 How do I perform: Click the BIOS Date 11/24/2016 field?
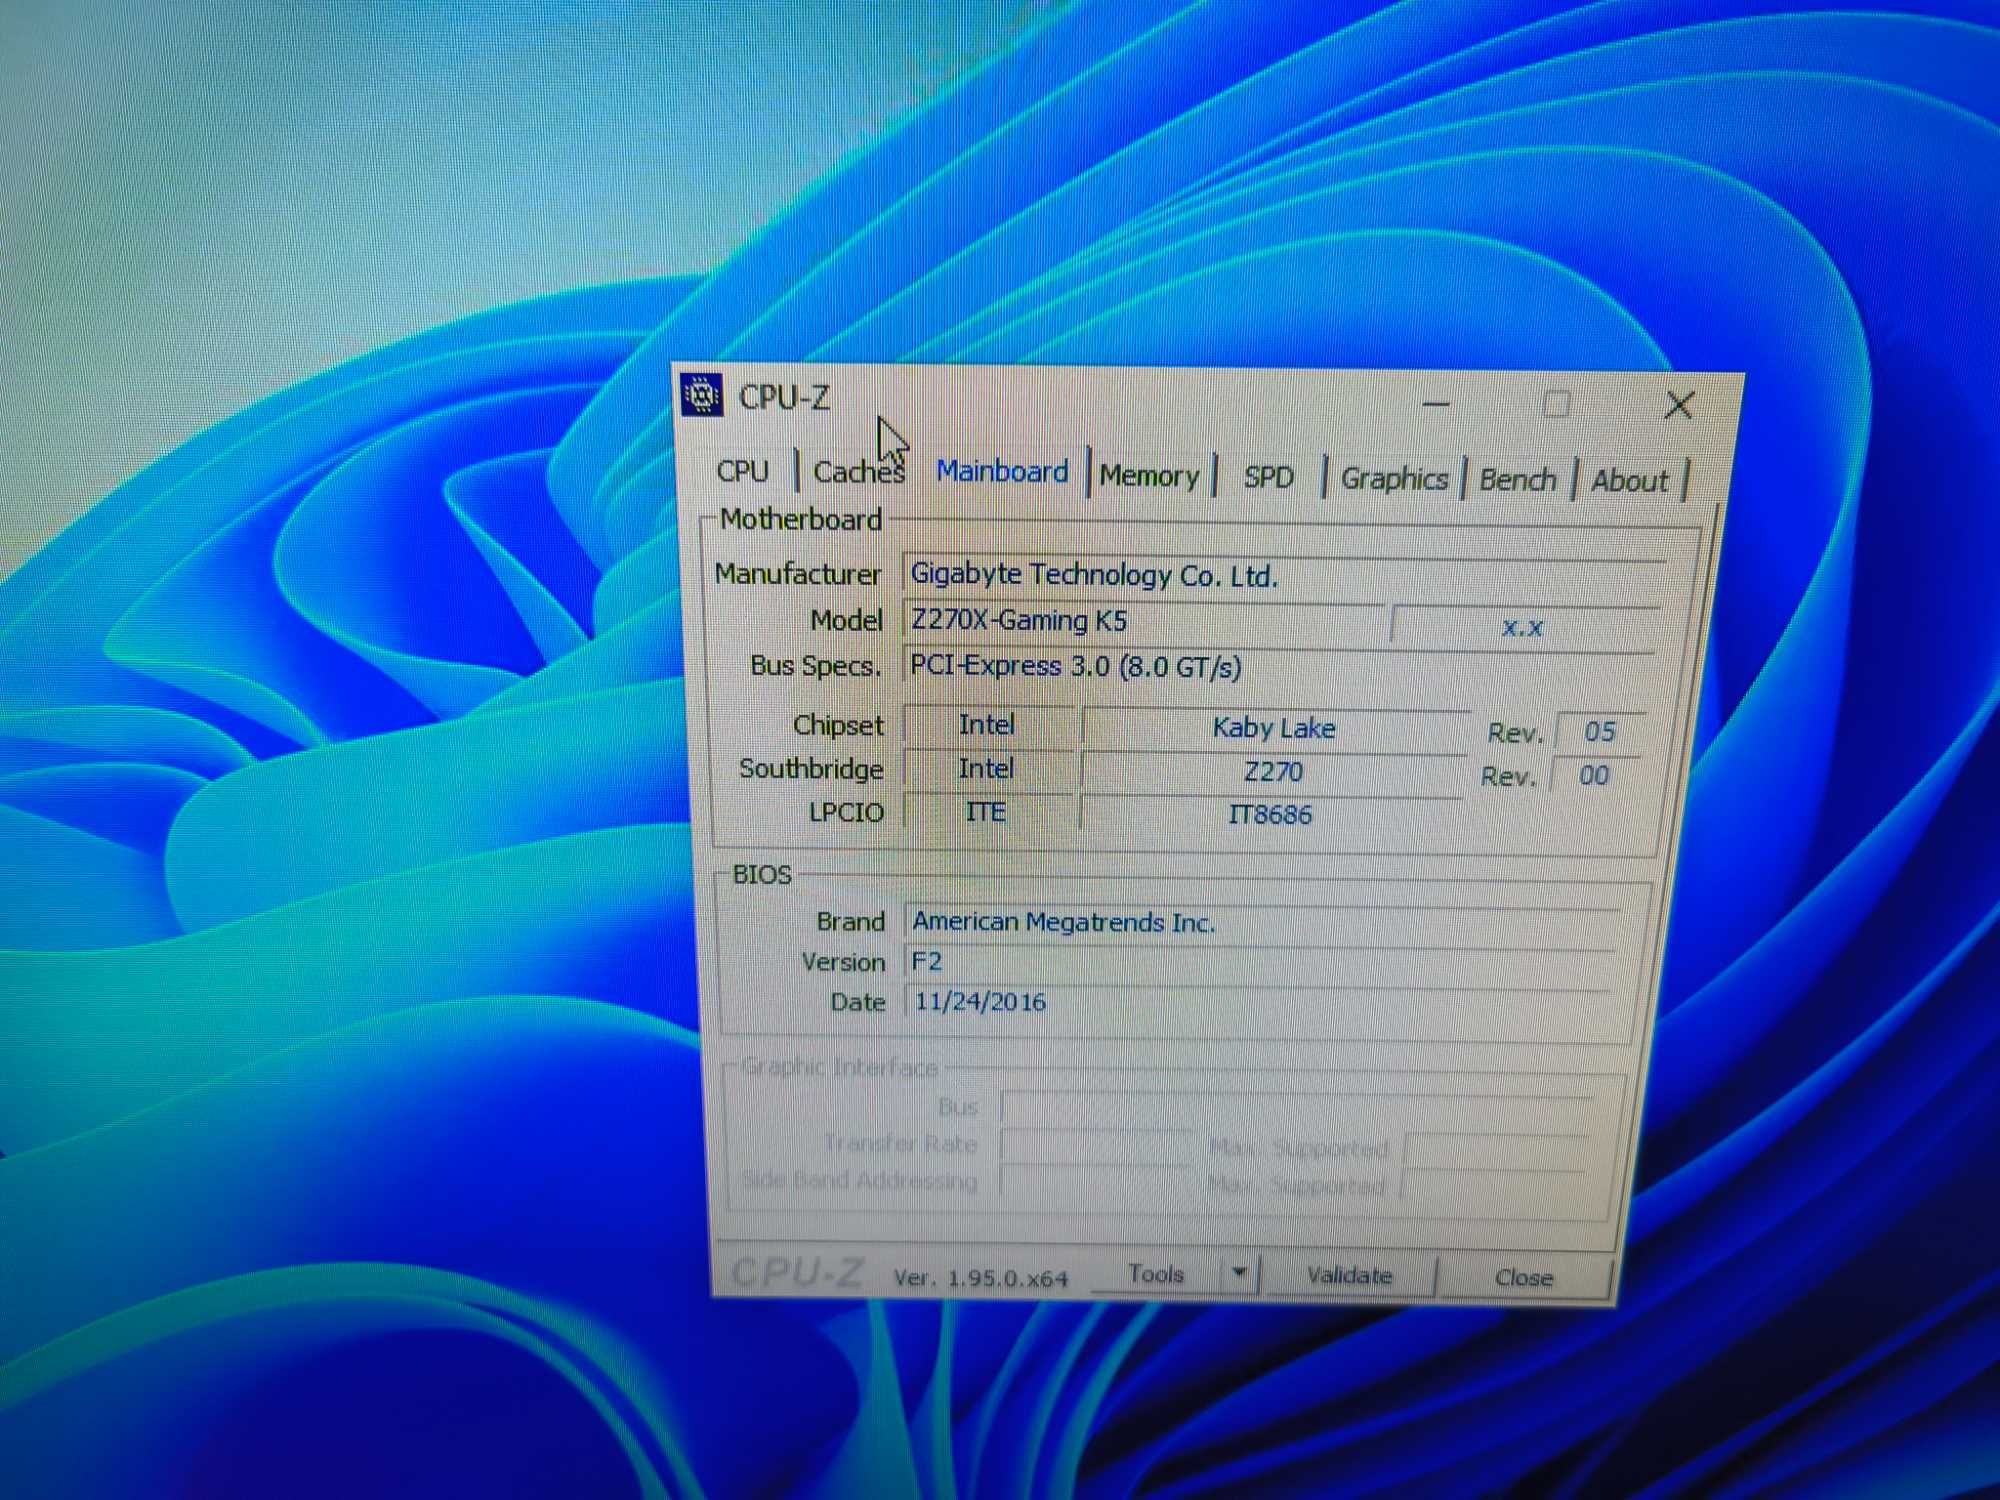tap(1258, 1002)
